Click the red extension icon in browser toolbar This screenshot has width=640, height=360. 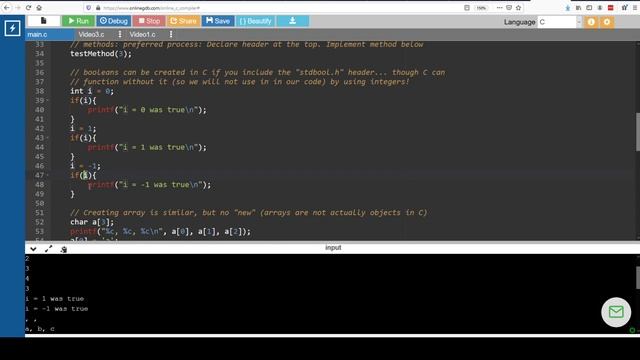611,8
